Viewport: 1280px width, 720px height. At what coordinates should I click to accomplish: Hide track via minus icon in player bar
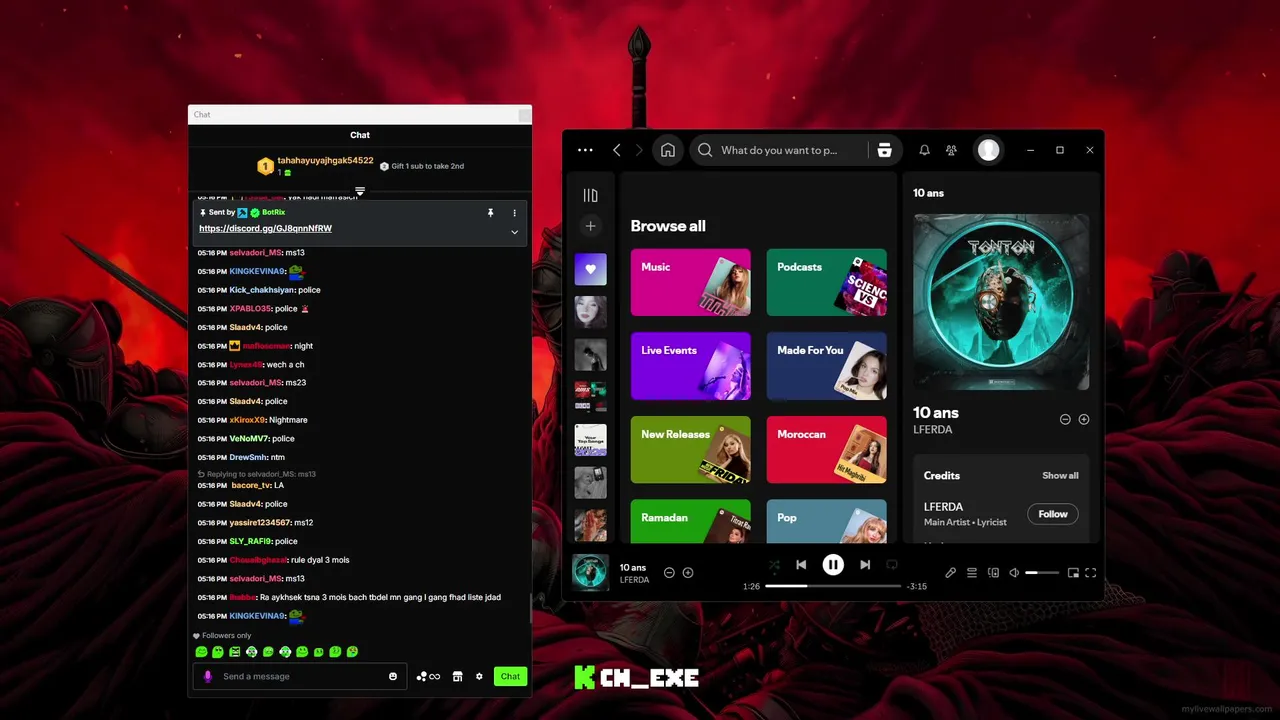point(669,573)
